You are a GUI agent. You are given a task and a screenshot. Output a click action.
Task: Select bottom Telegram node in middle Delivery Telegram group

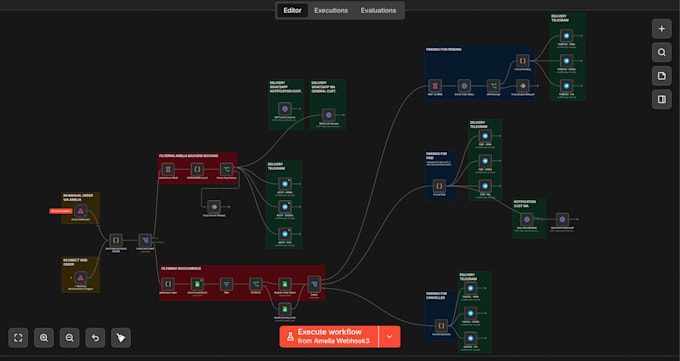coord(285,234)
